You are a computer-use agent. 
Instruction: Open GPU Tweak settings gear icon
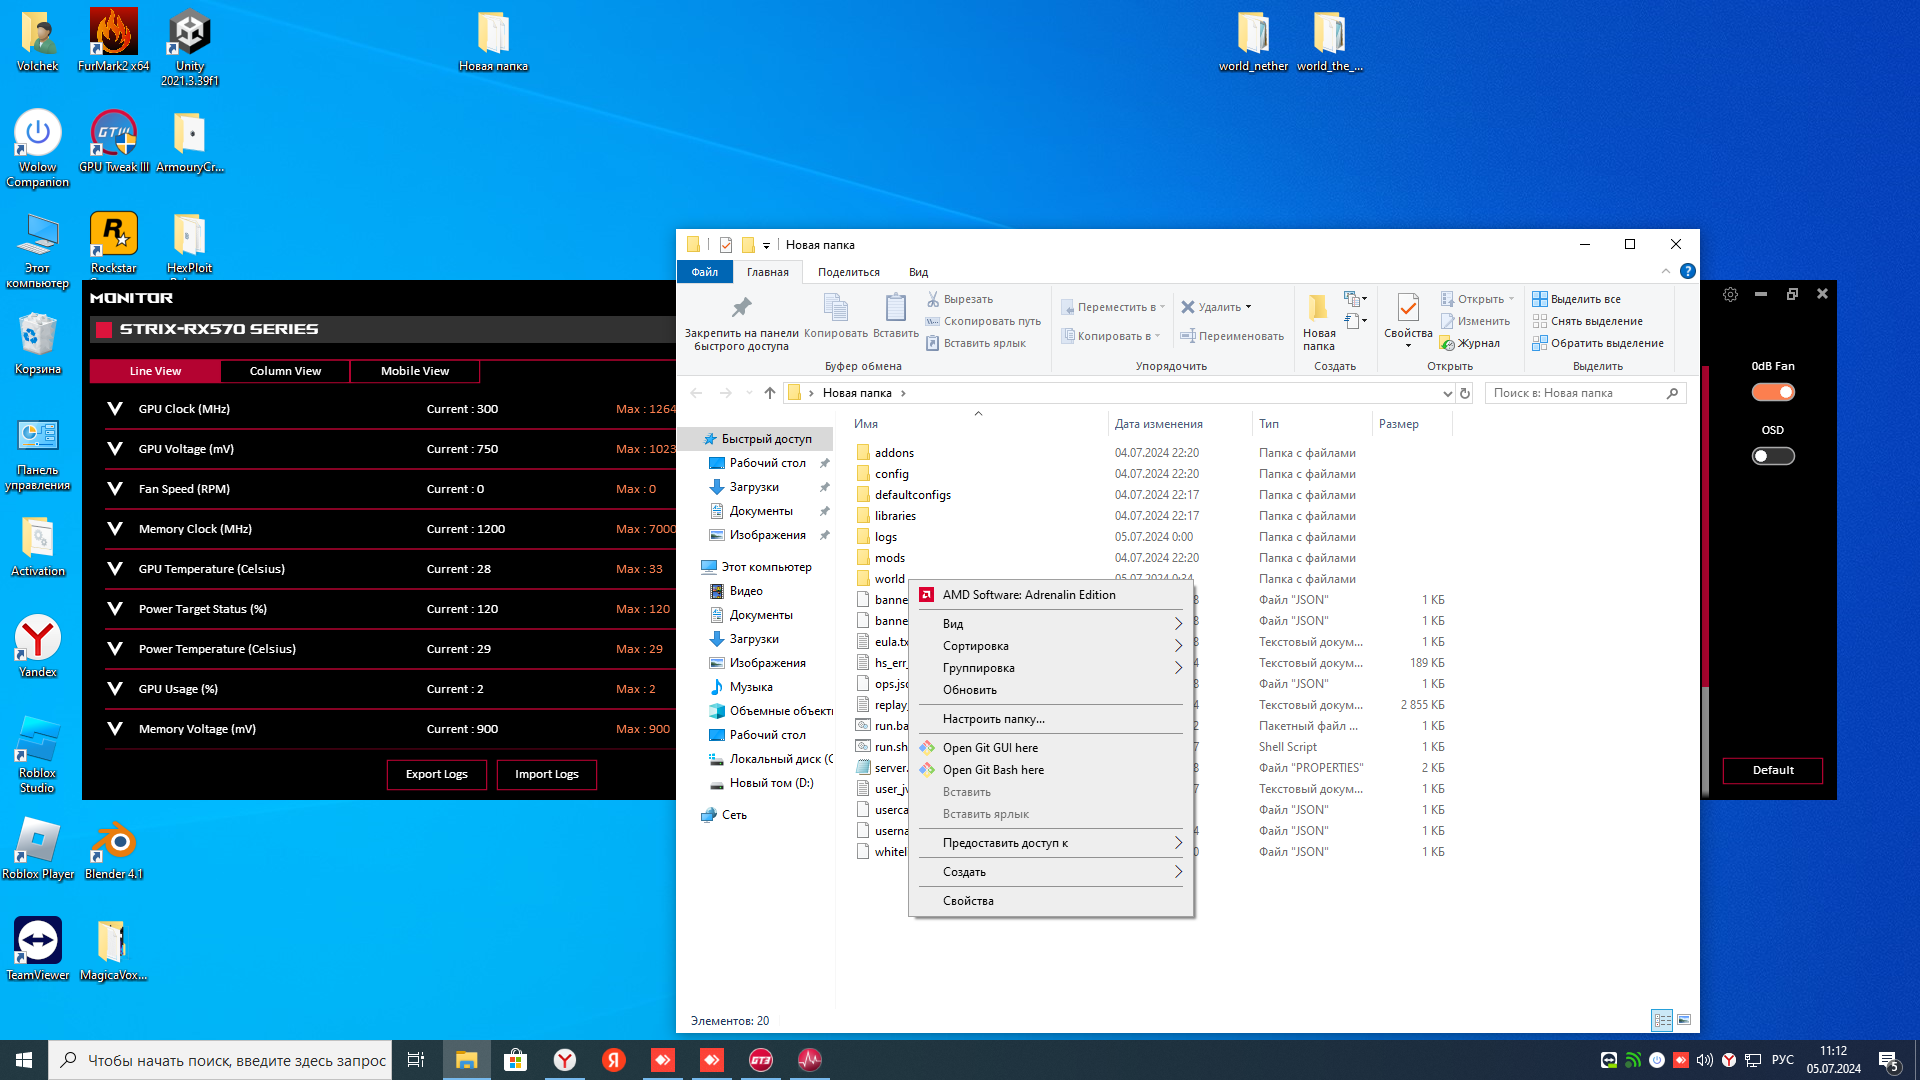click(x=1730, y=294)
